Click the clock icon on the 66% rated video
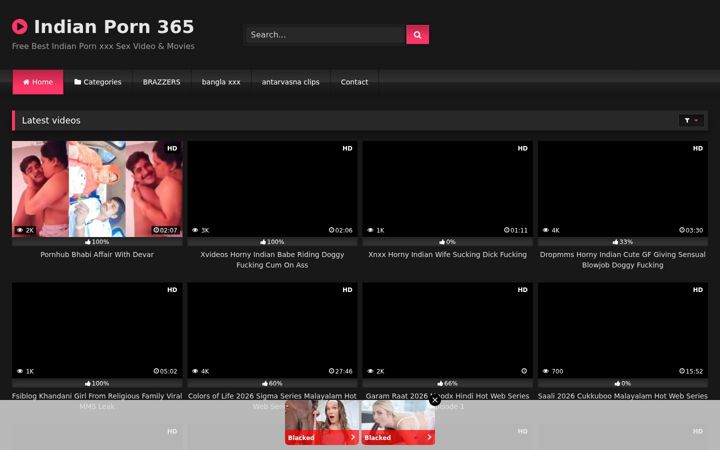The image size is (720, 450). click(x=524, y=371)
